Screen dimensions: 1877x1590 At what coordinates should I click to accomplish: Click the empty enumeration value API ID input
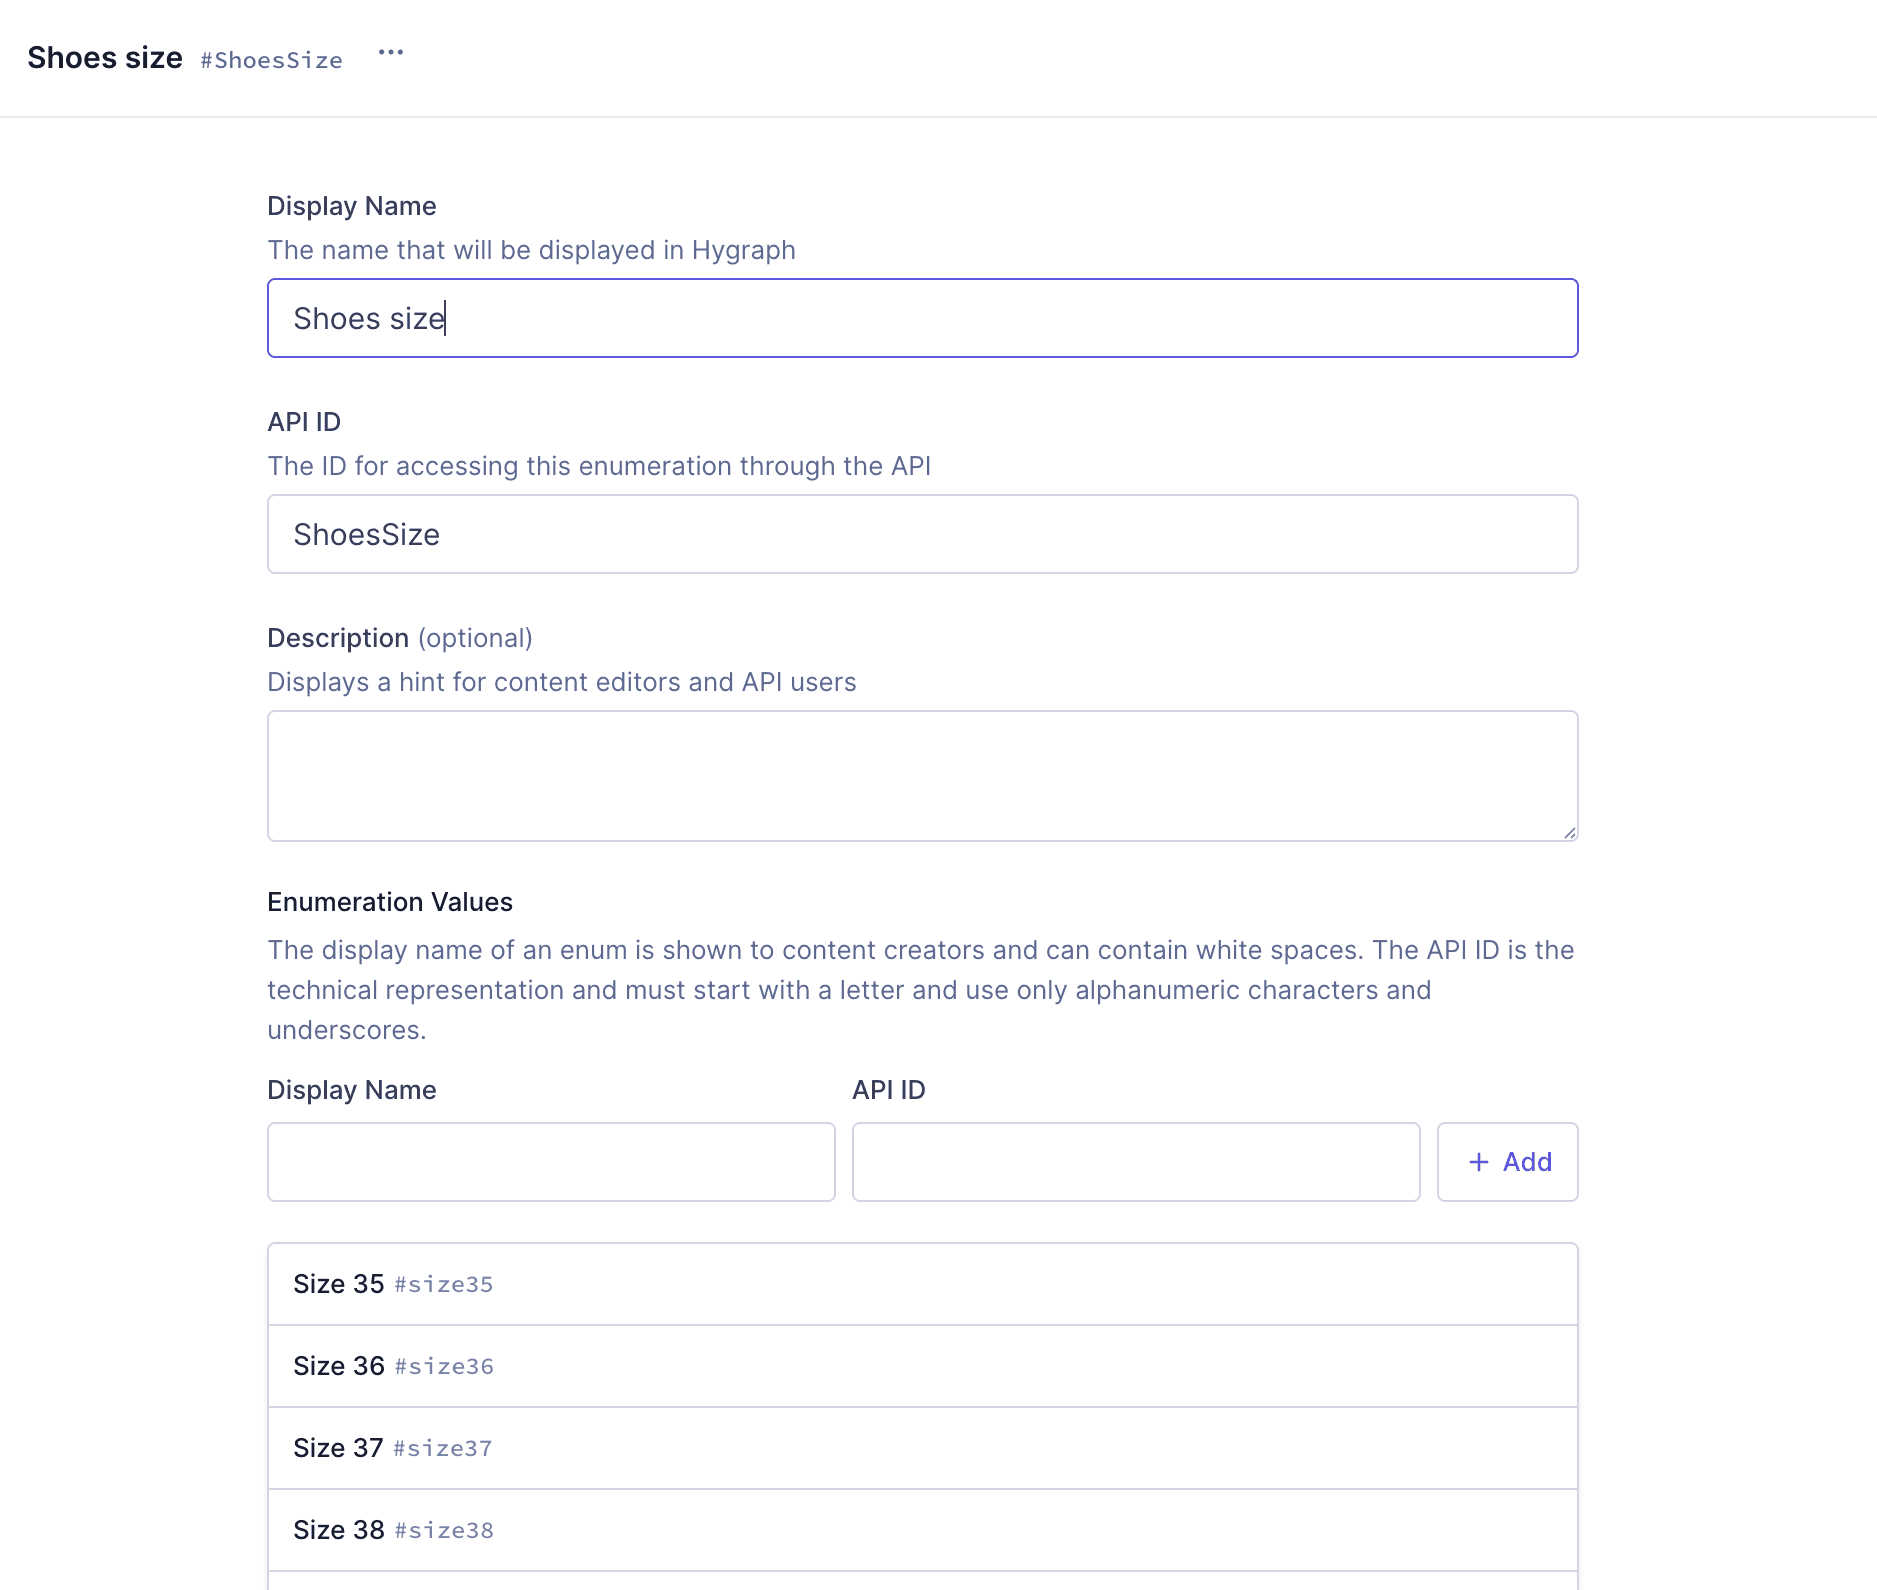(1135, 1162)
